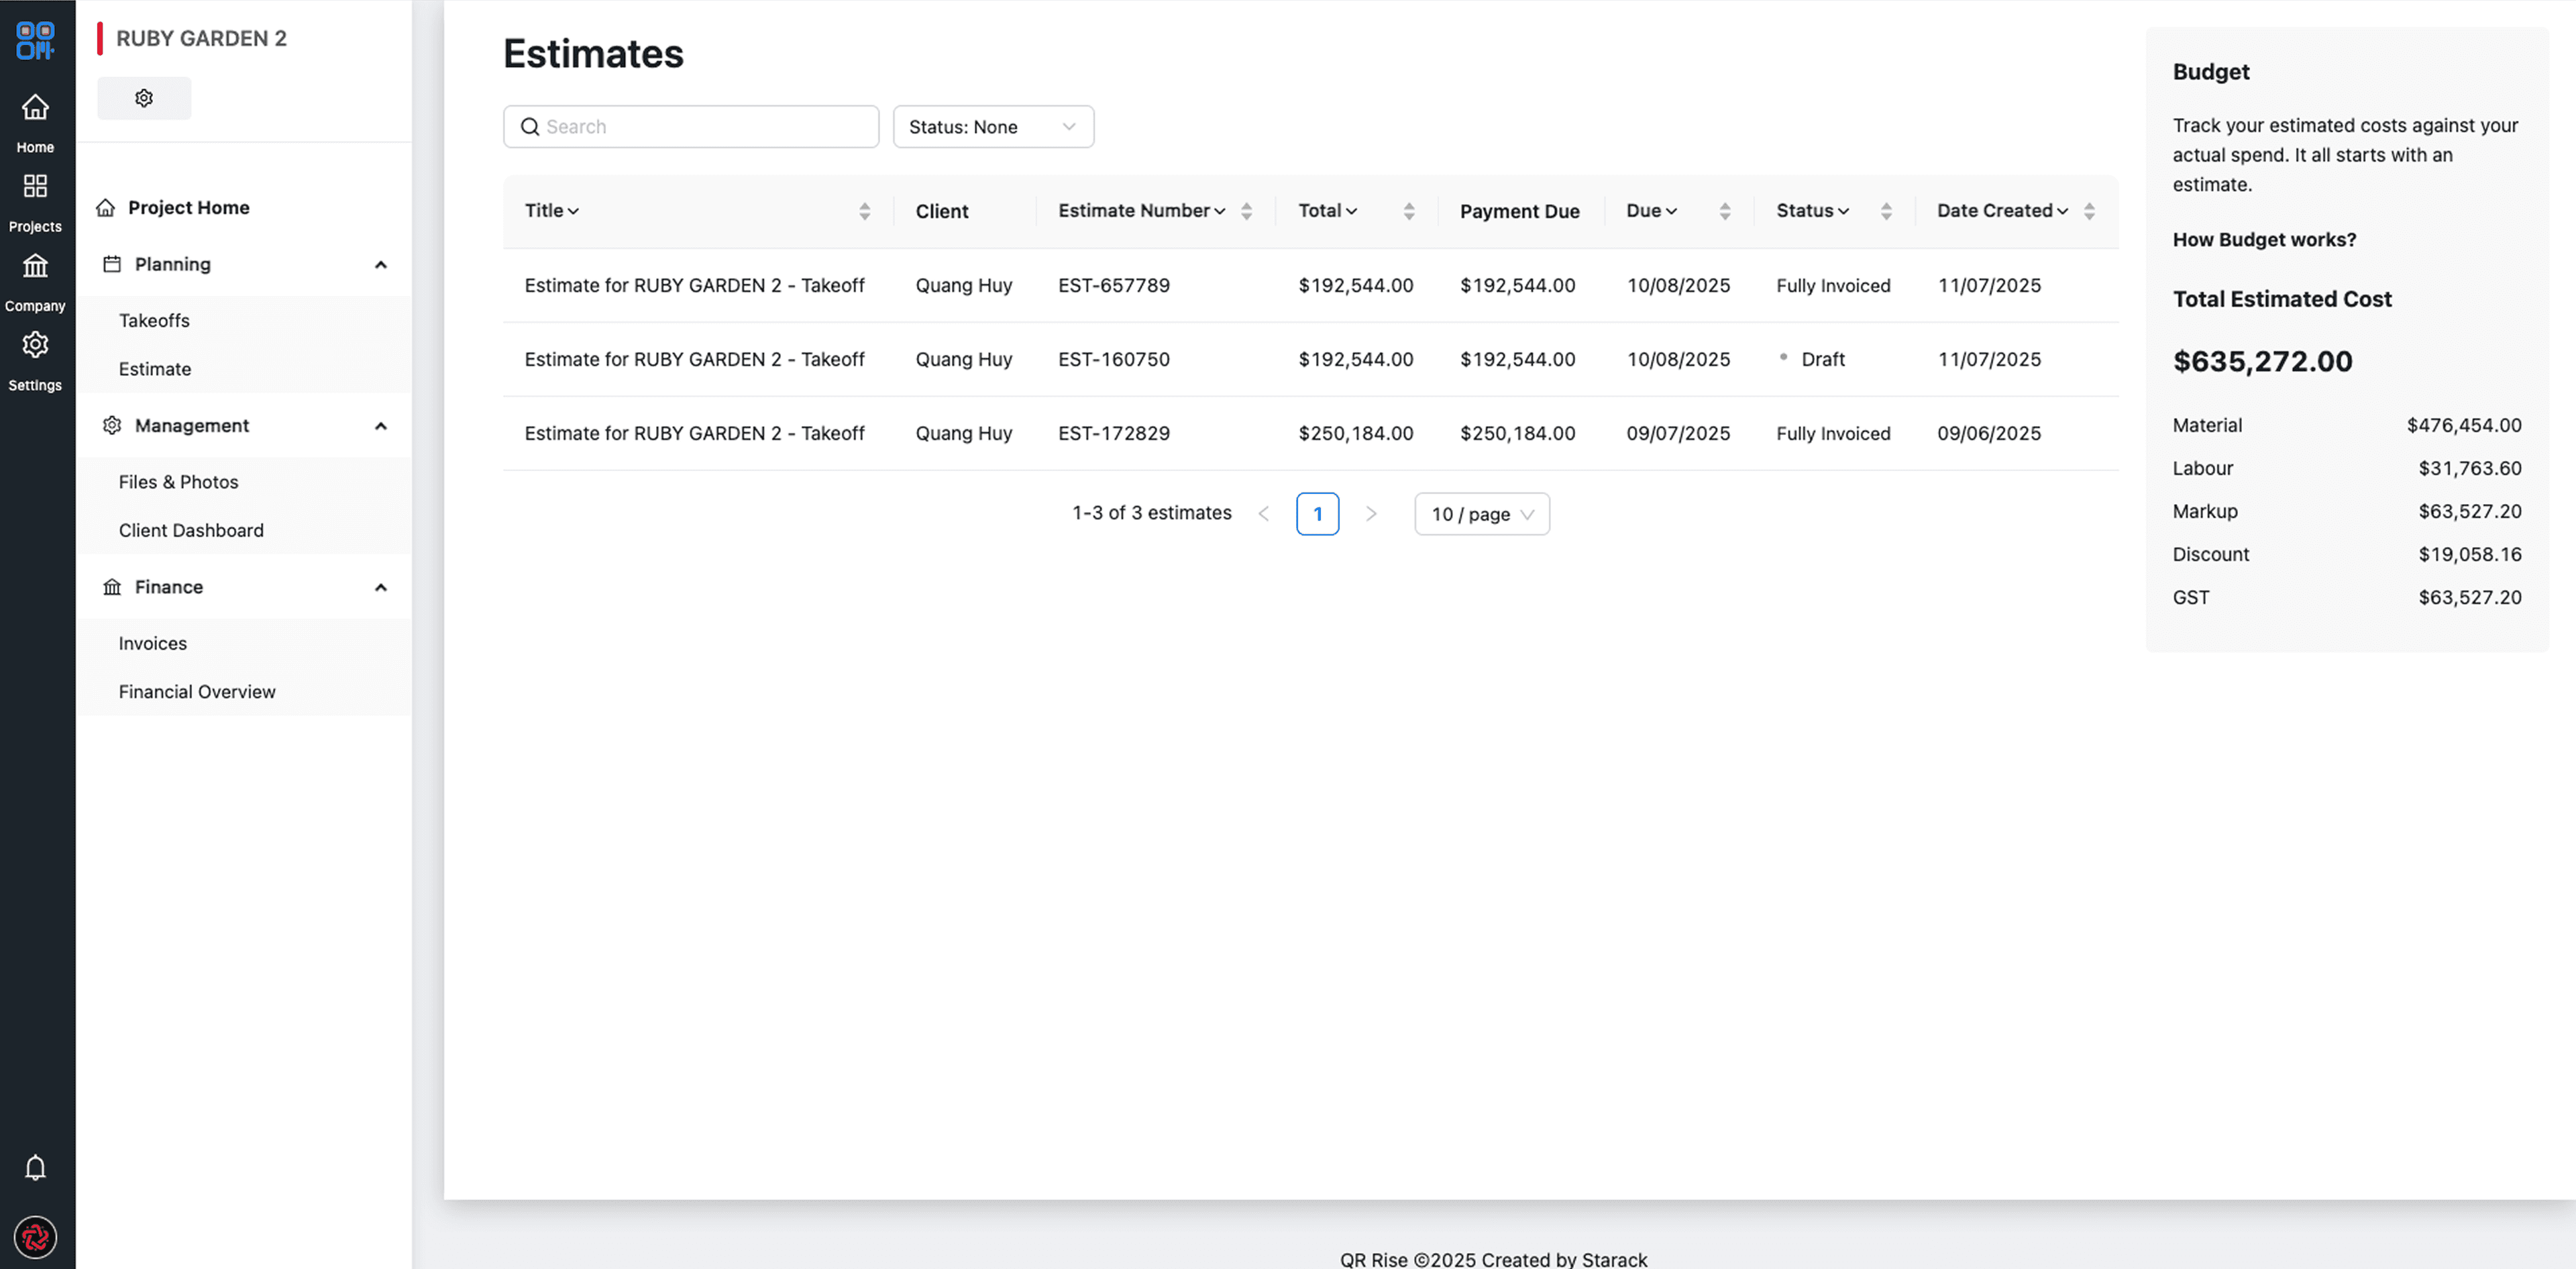Click the Material amount $476,454.00
Screen dimensions: 2576x1269
point(2463,426)
